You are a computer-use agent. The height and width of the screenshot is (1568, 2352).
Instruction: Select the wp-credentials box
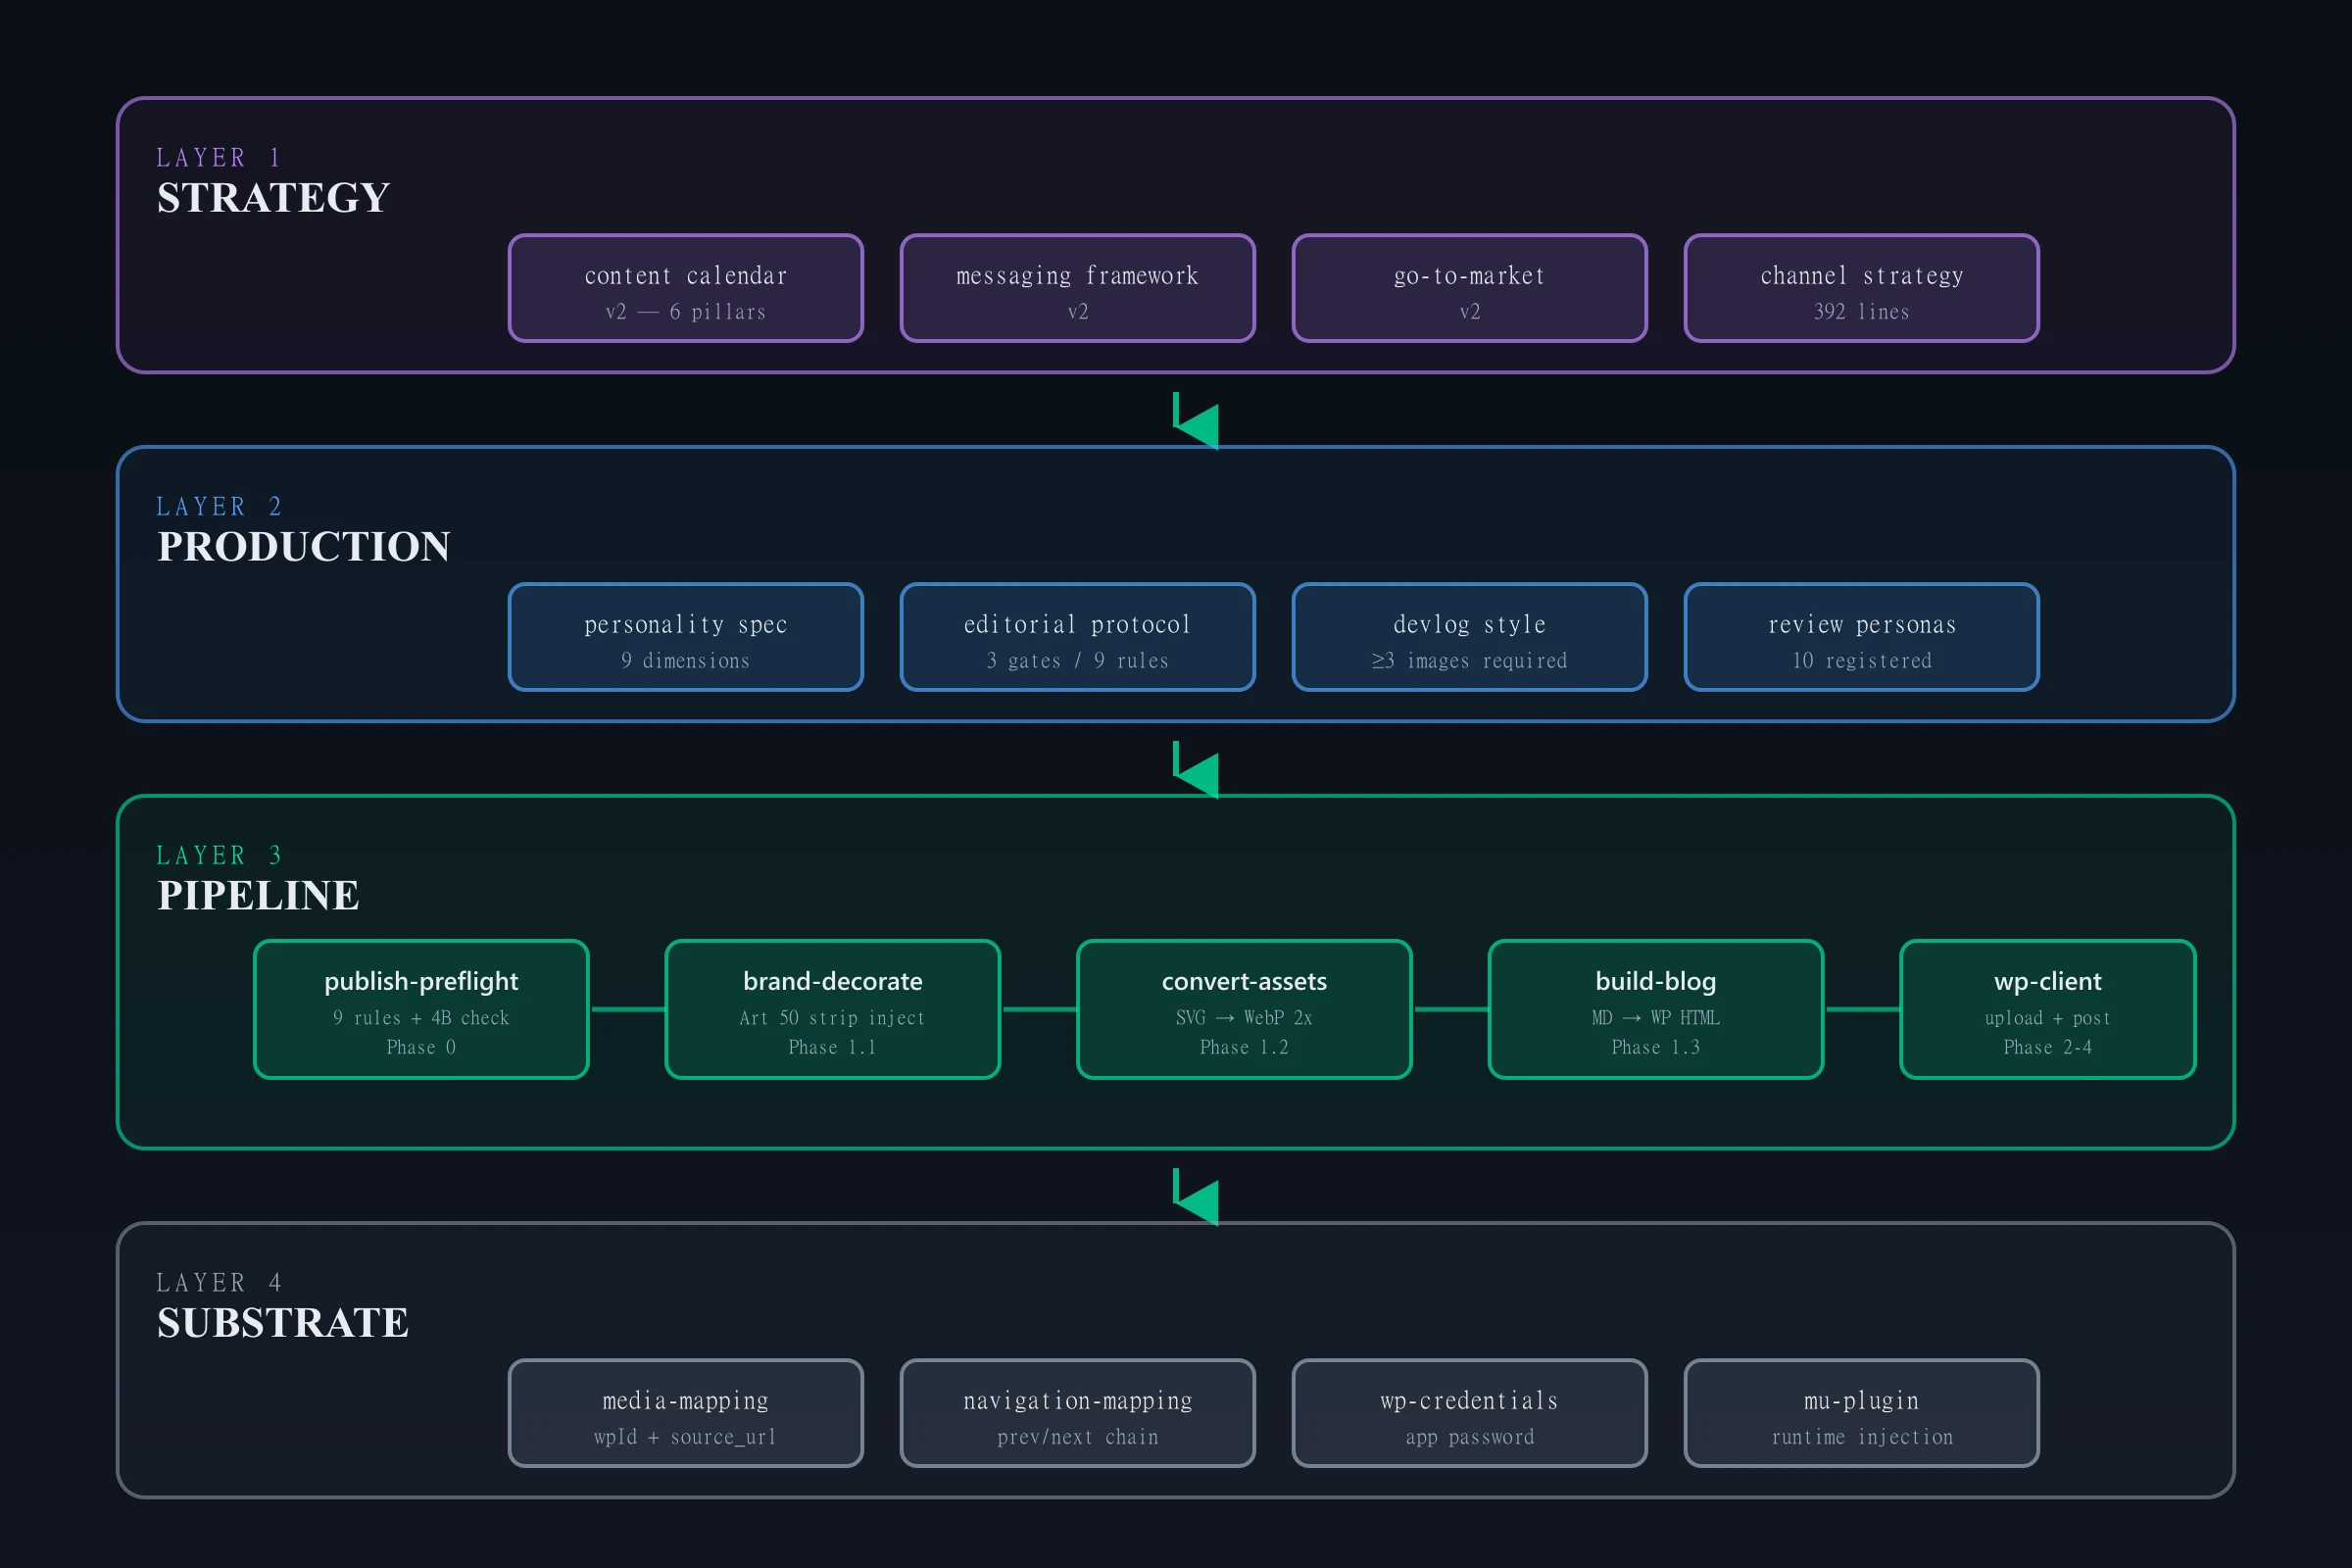[1470, 1413]
